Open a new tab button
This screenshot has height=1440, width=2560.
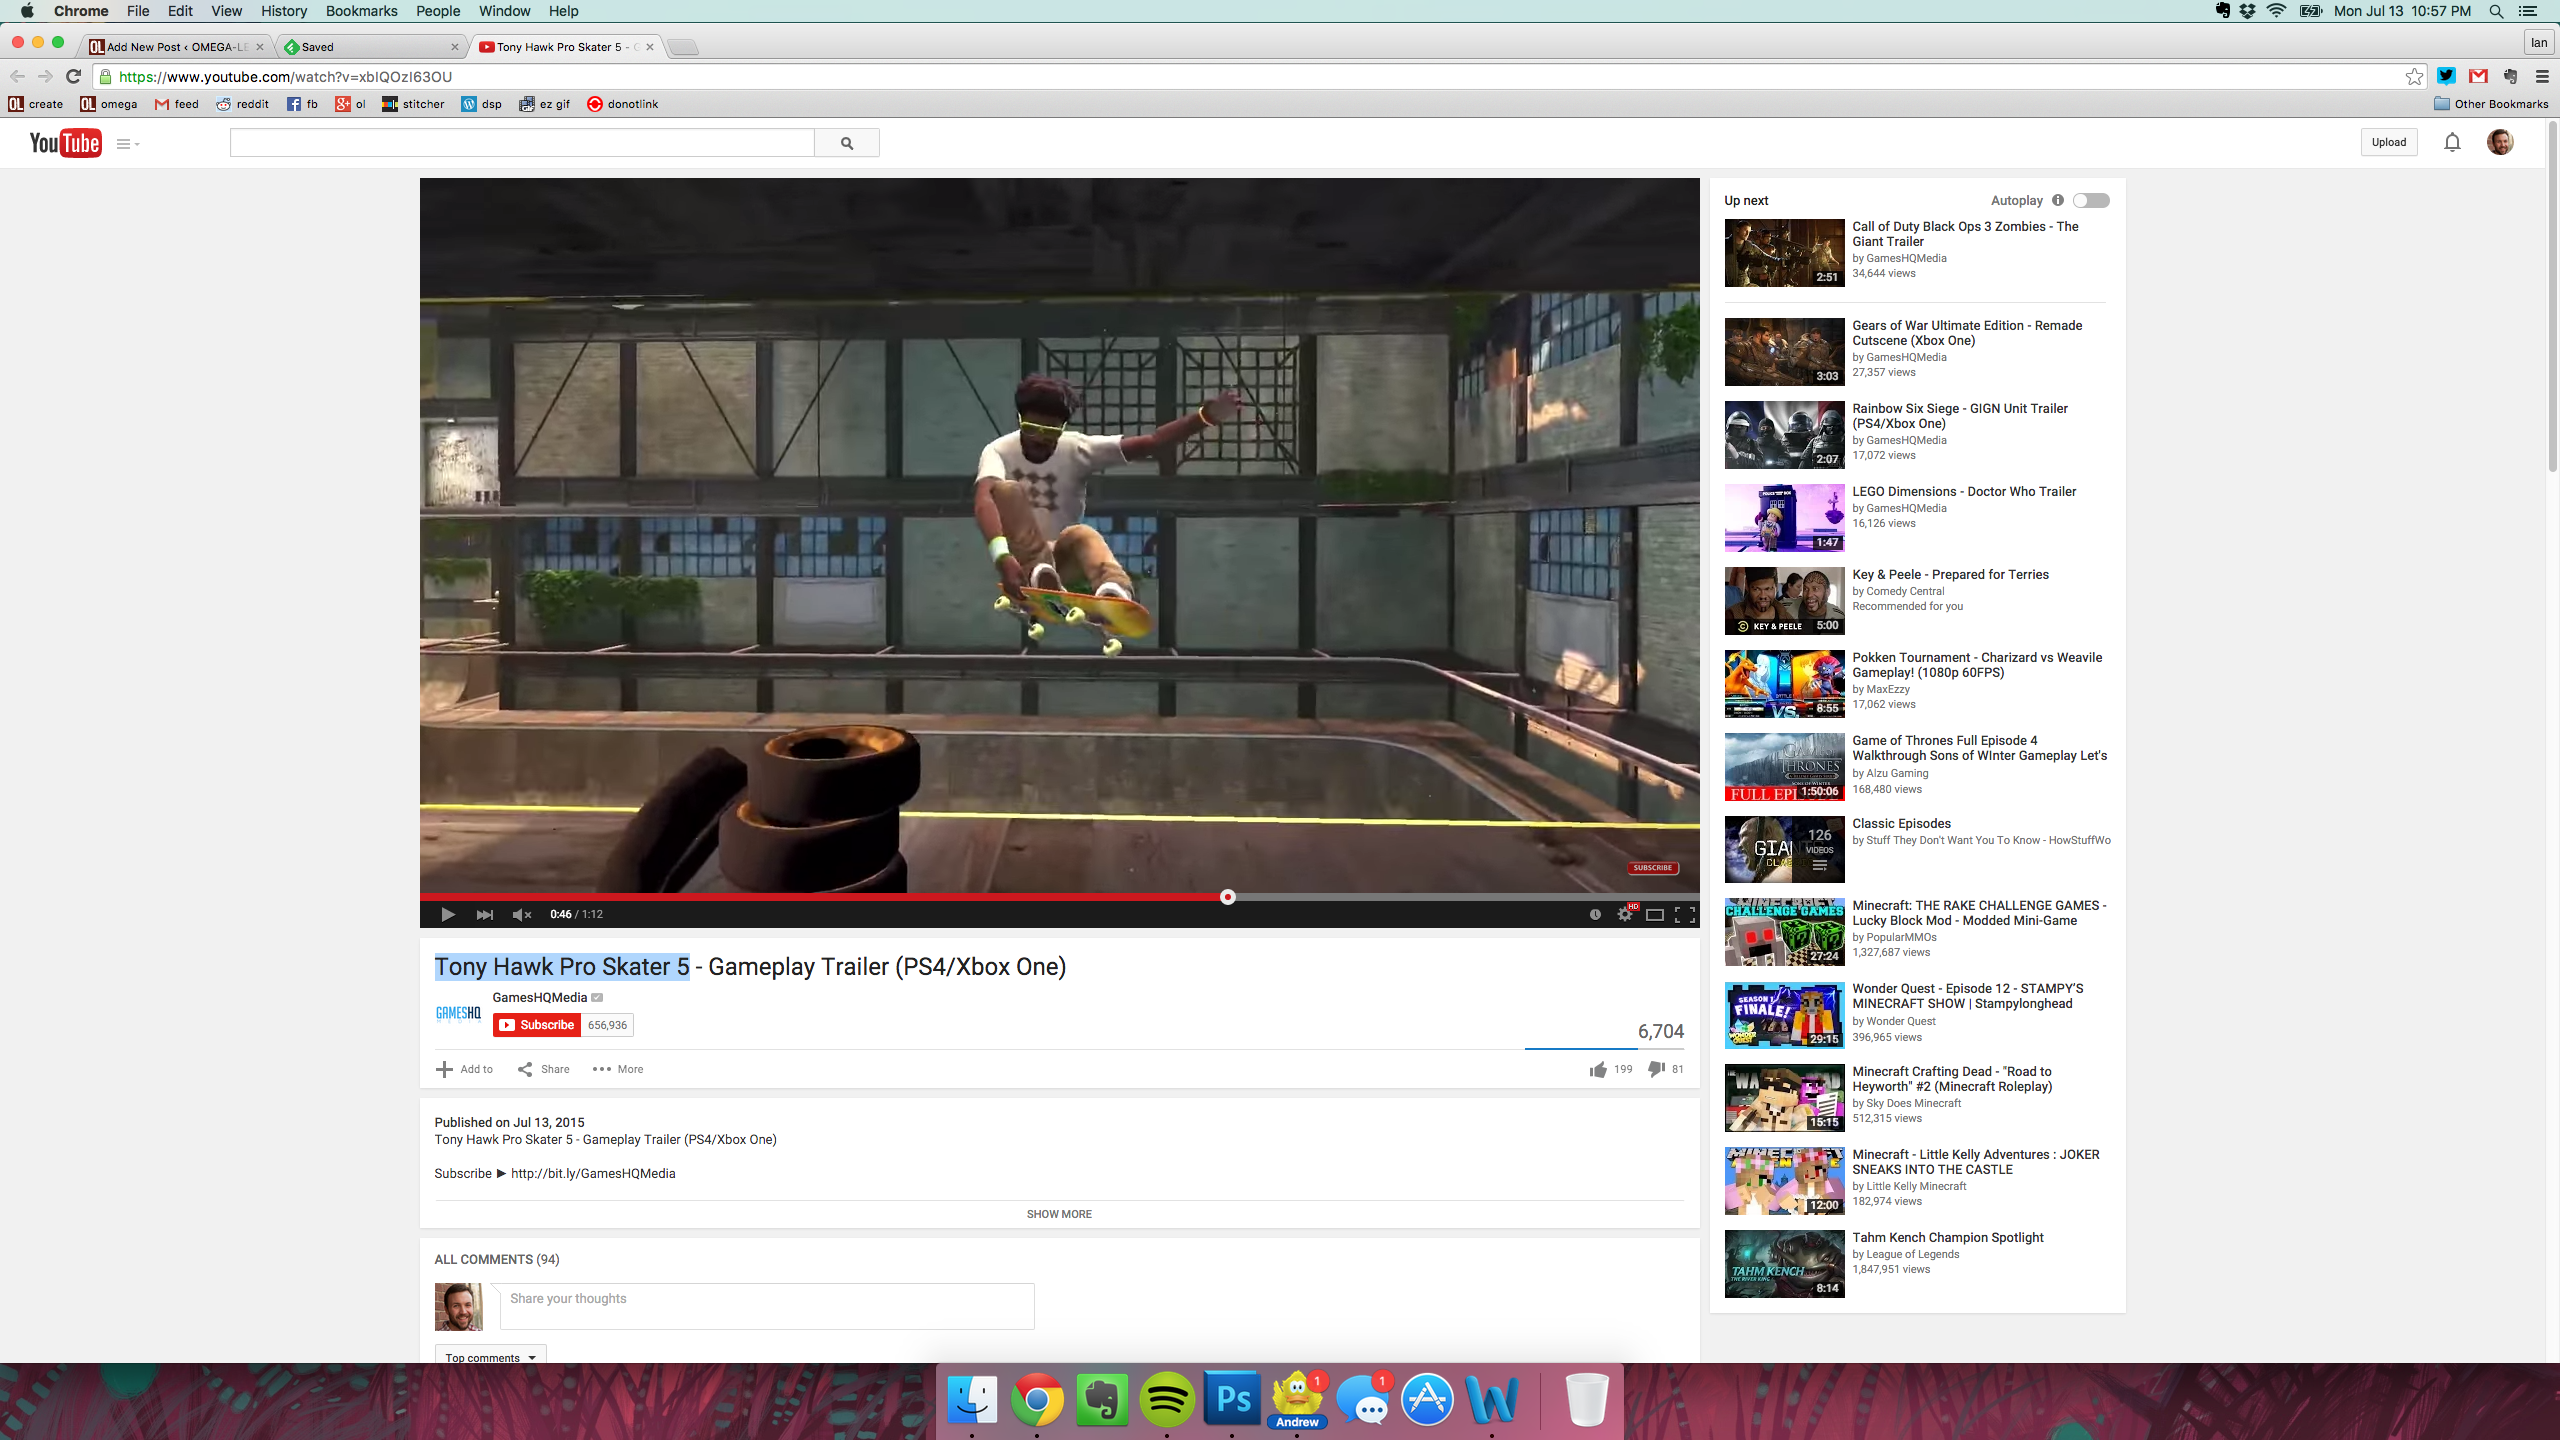(683, 47)
